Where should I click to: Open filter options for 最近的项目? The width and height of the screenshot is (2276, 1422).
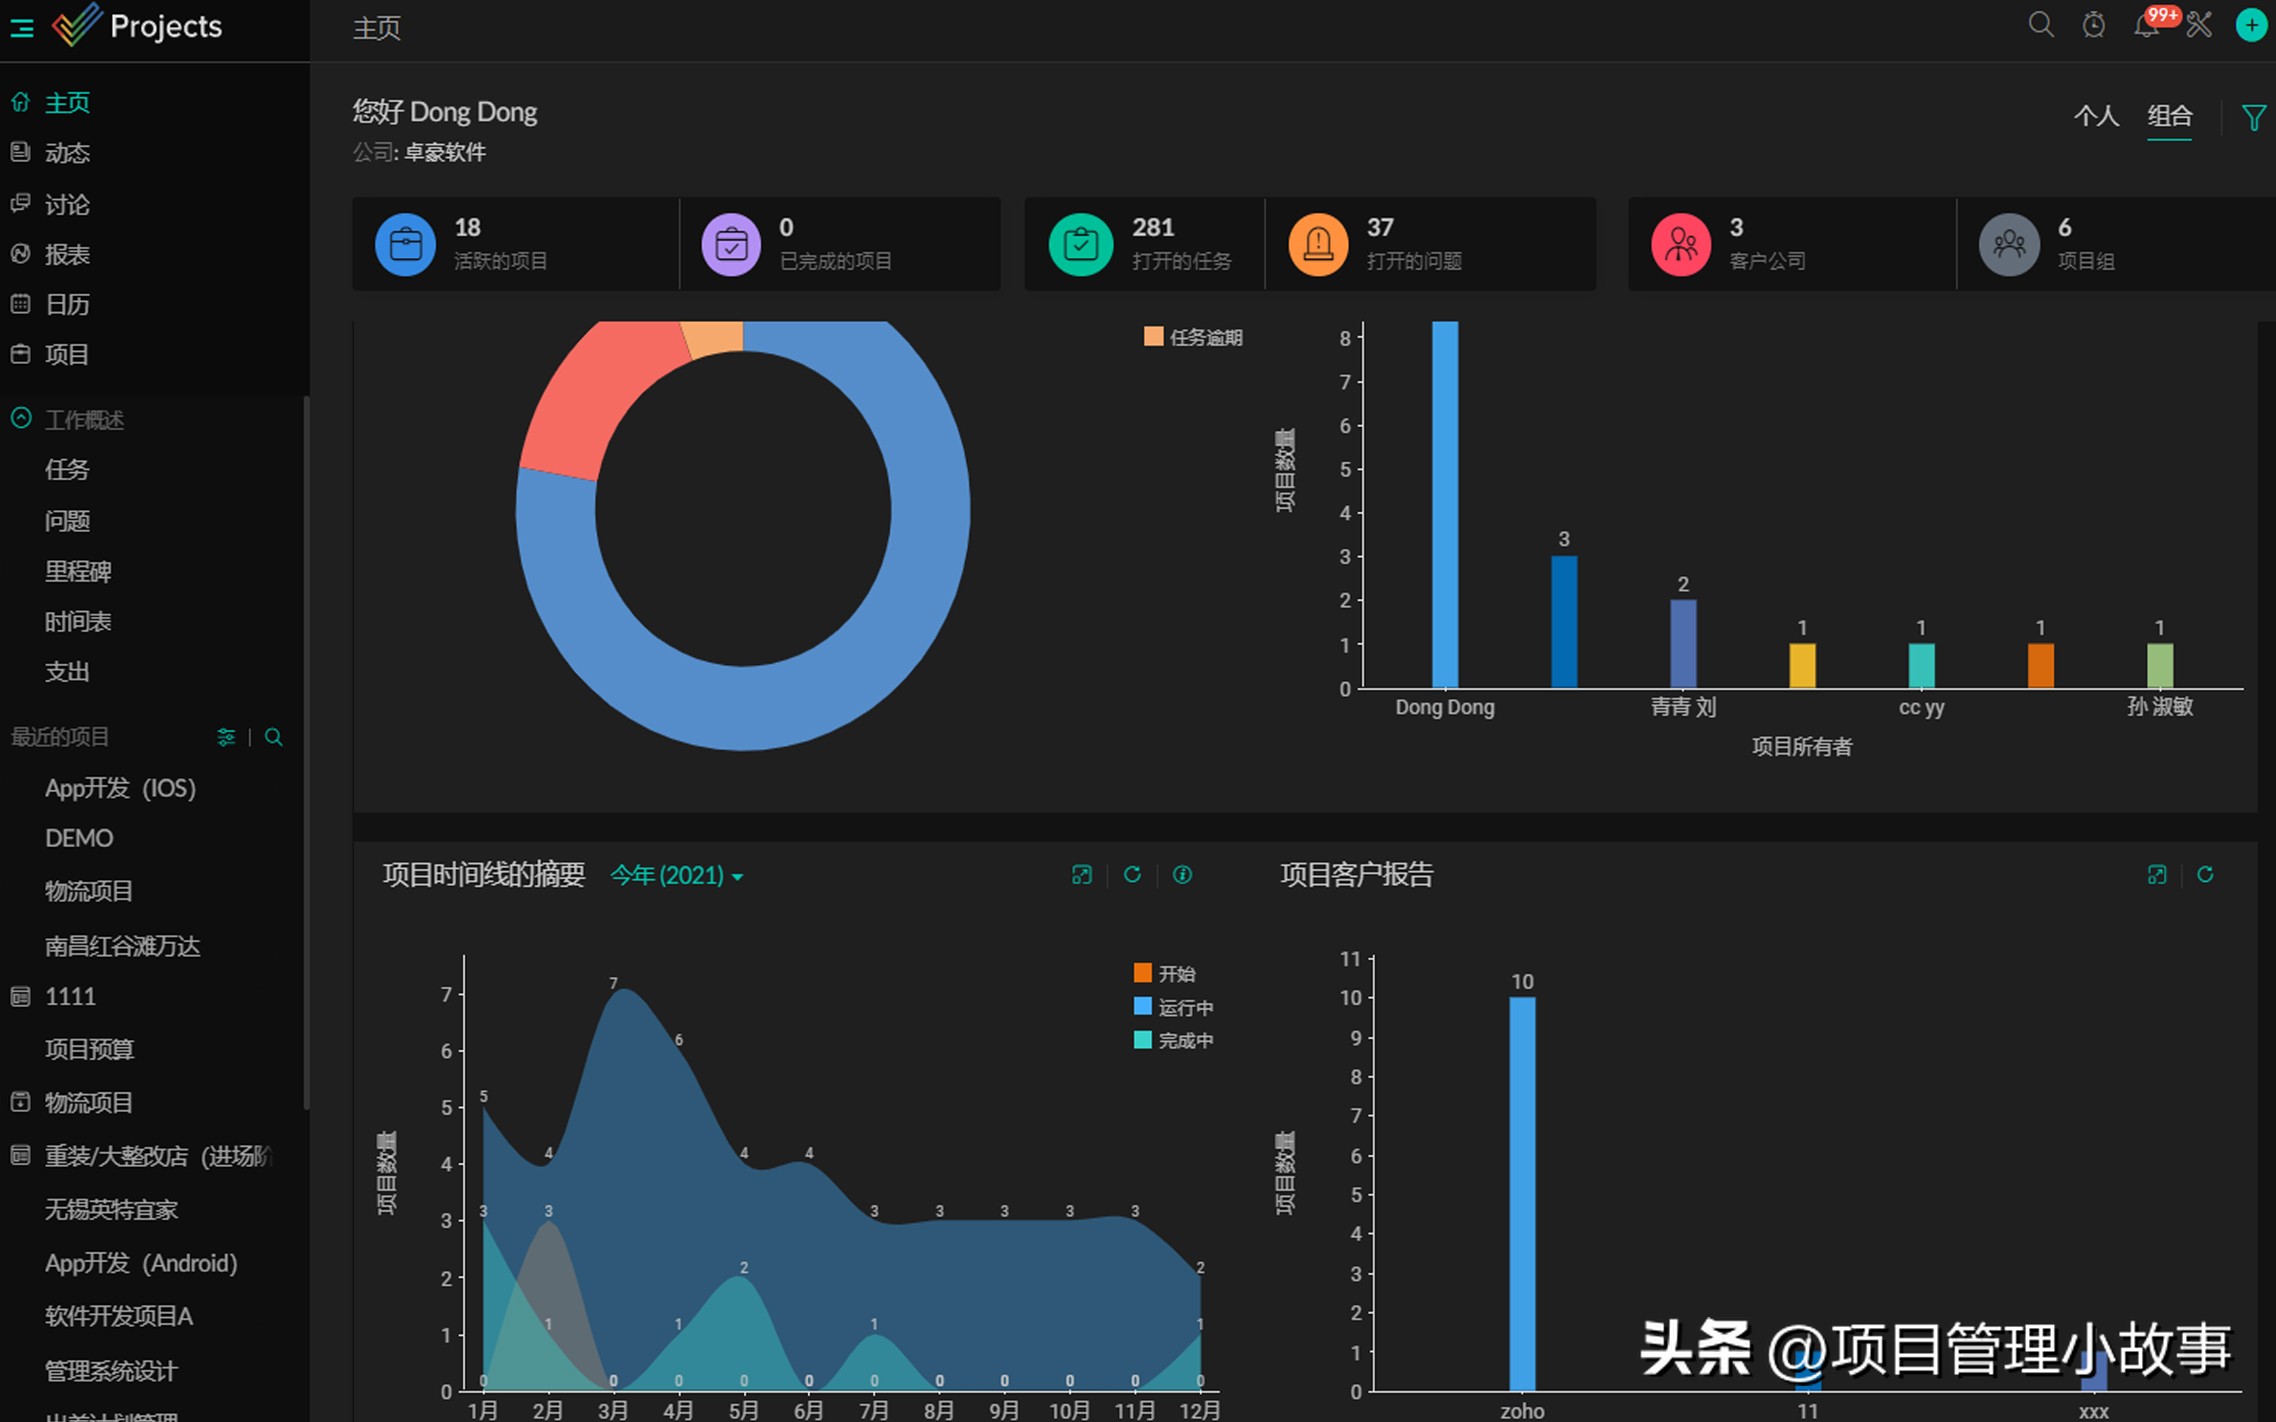[x=226, y=737]
